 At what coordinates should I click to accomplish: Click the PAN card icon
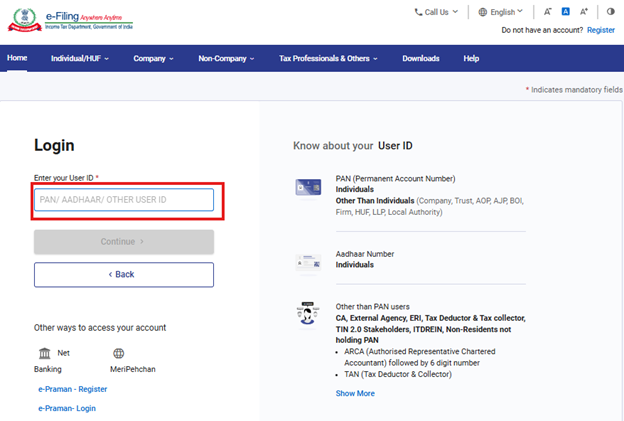point(308,187)
